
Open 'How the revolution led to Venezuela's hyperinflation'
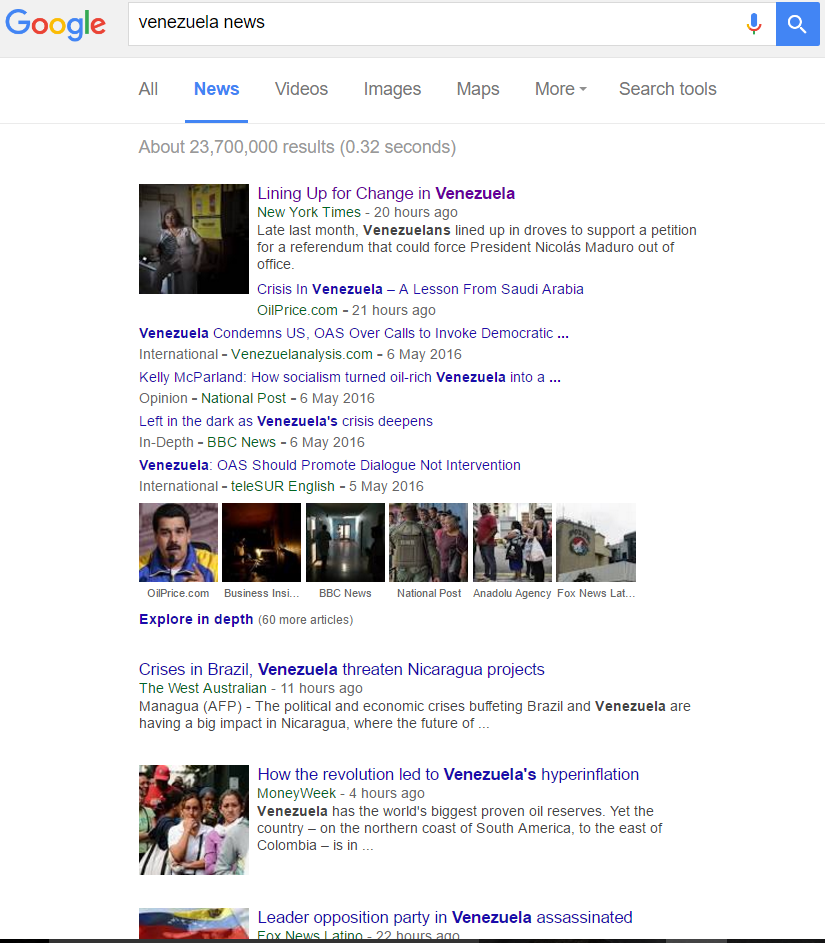448,775
